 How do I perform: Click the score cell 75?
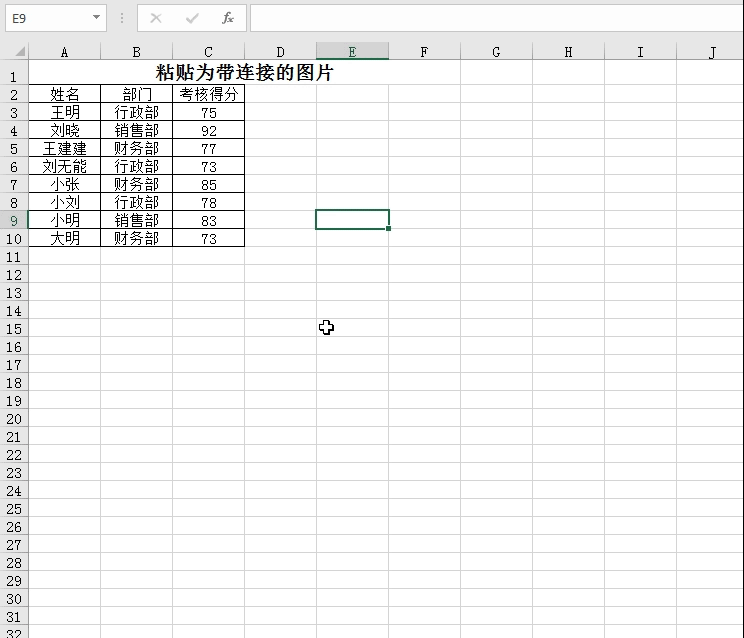[208, 112]
